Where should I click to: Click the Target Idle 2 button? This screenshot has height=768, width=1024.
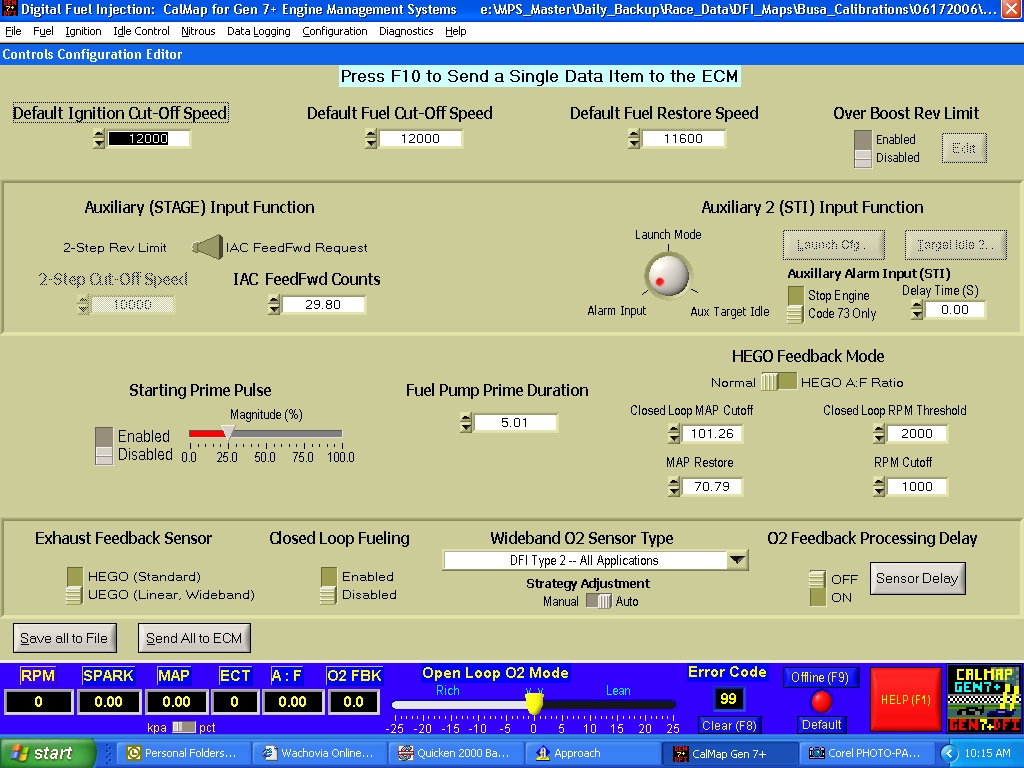(x=955, y=245)
